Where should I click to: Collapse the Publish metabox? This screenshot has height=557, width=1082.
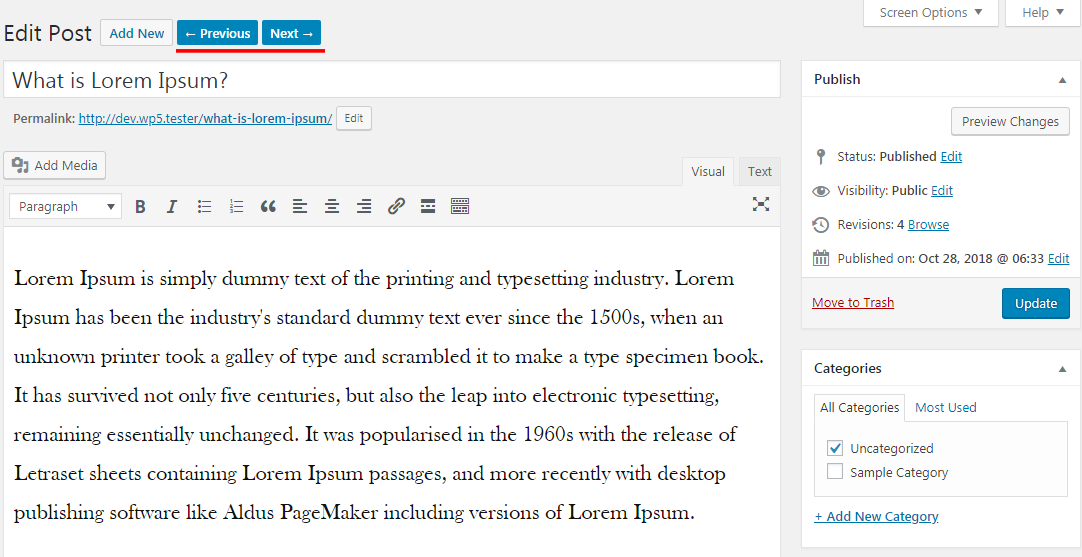pyautogui.click(x=1063, y=80)
